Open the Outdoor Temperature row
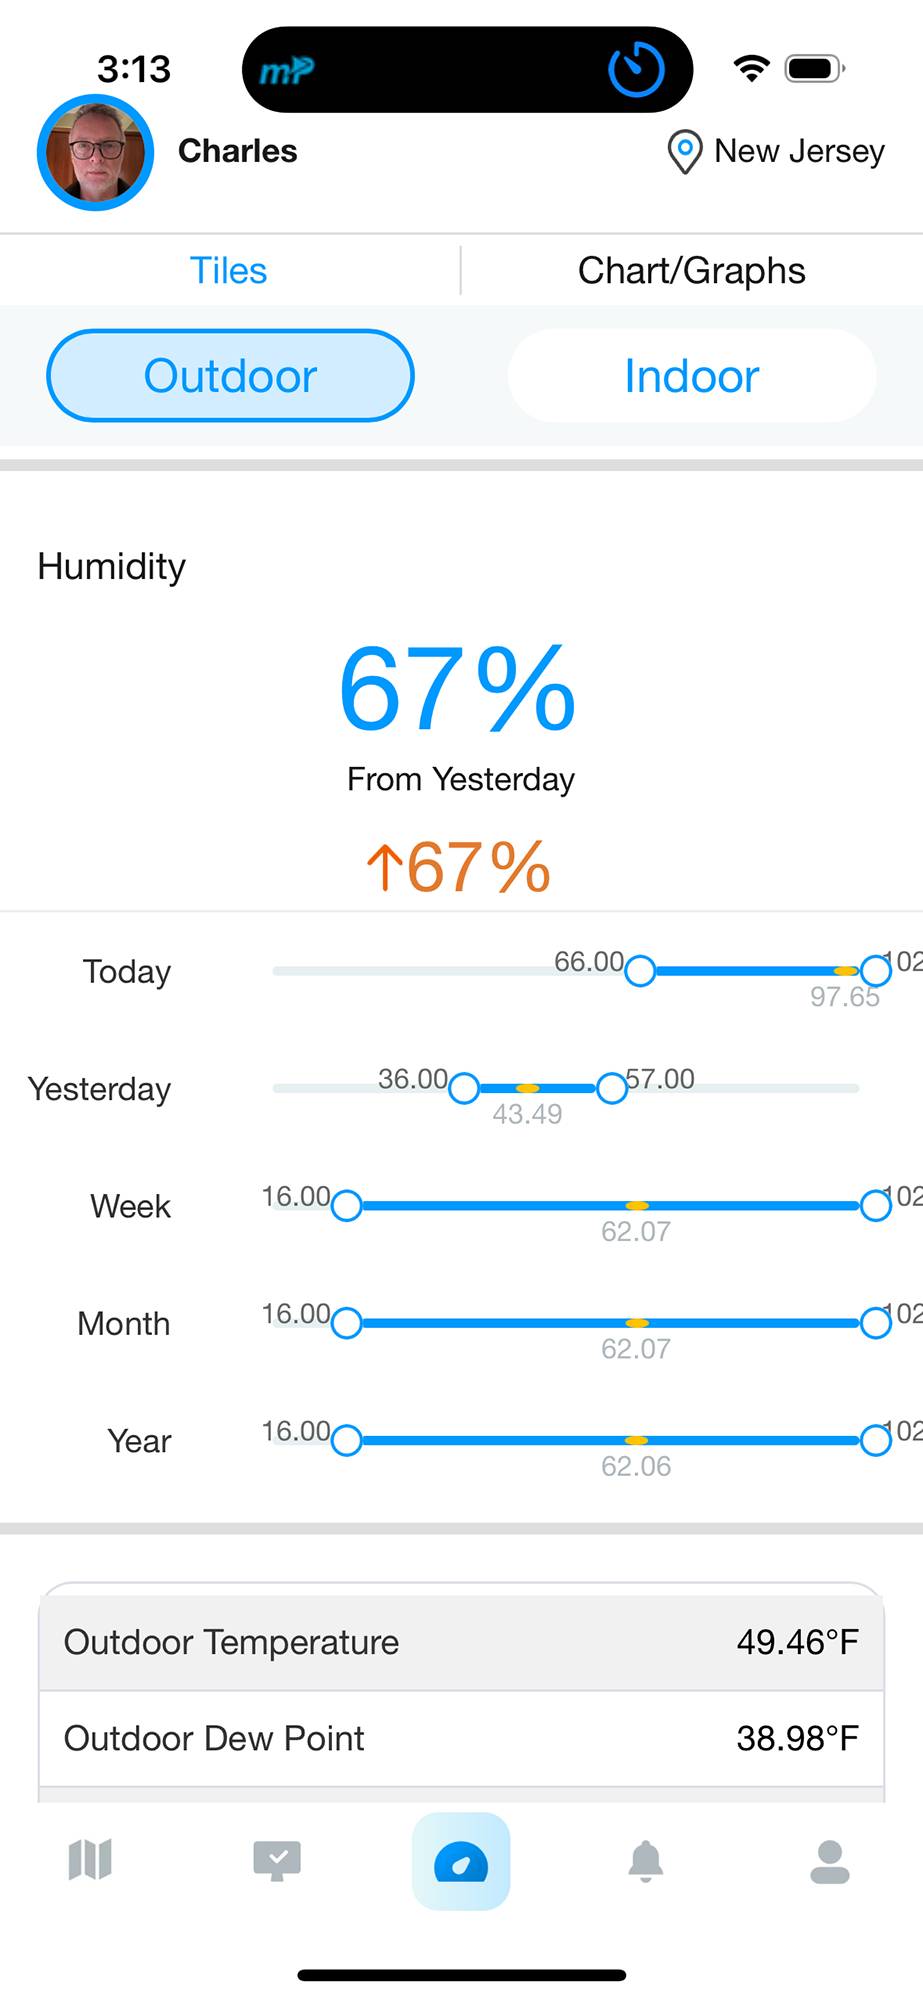Screen dimensions: 923x2000 point(461,1642)
